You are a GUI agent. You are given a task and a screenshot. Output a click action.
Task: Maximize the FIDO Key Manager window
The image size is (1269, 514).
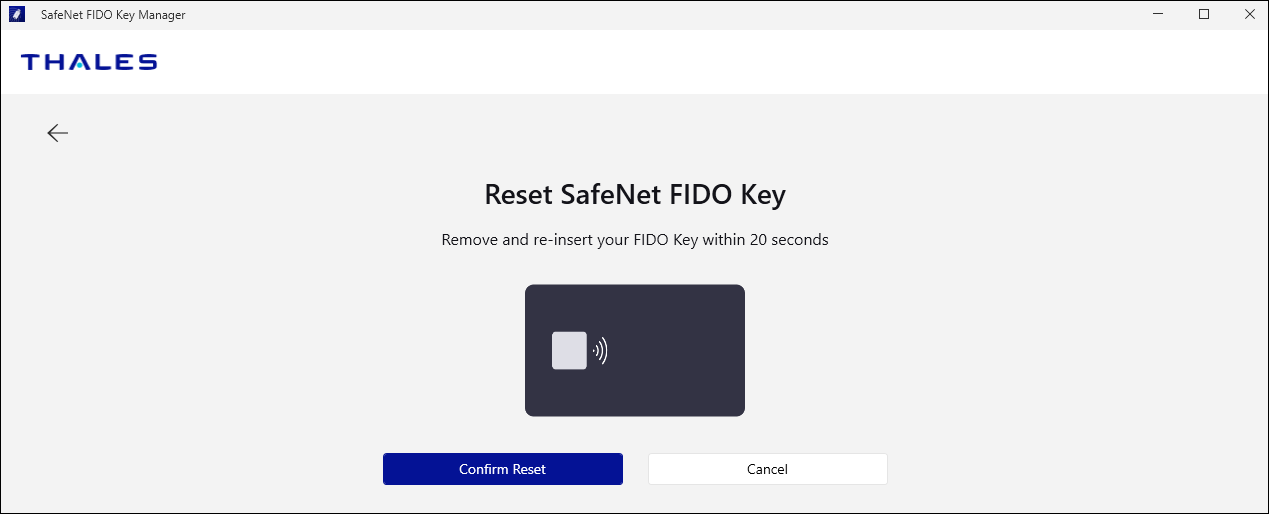coord(1204,15)
